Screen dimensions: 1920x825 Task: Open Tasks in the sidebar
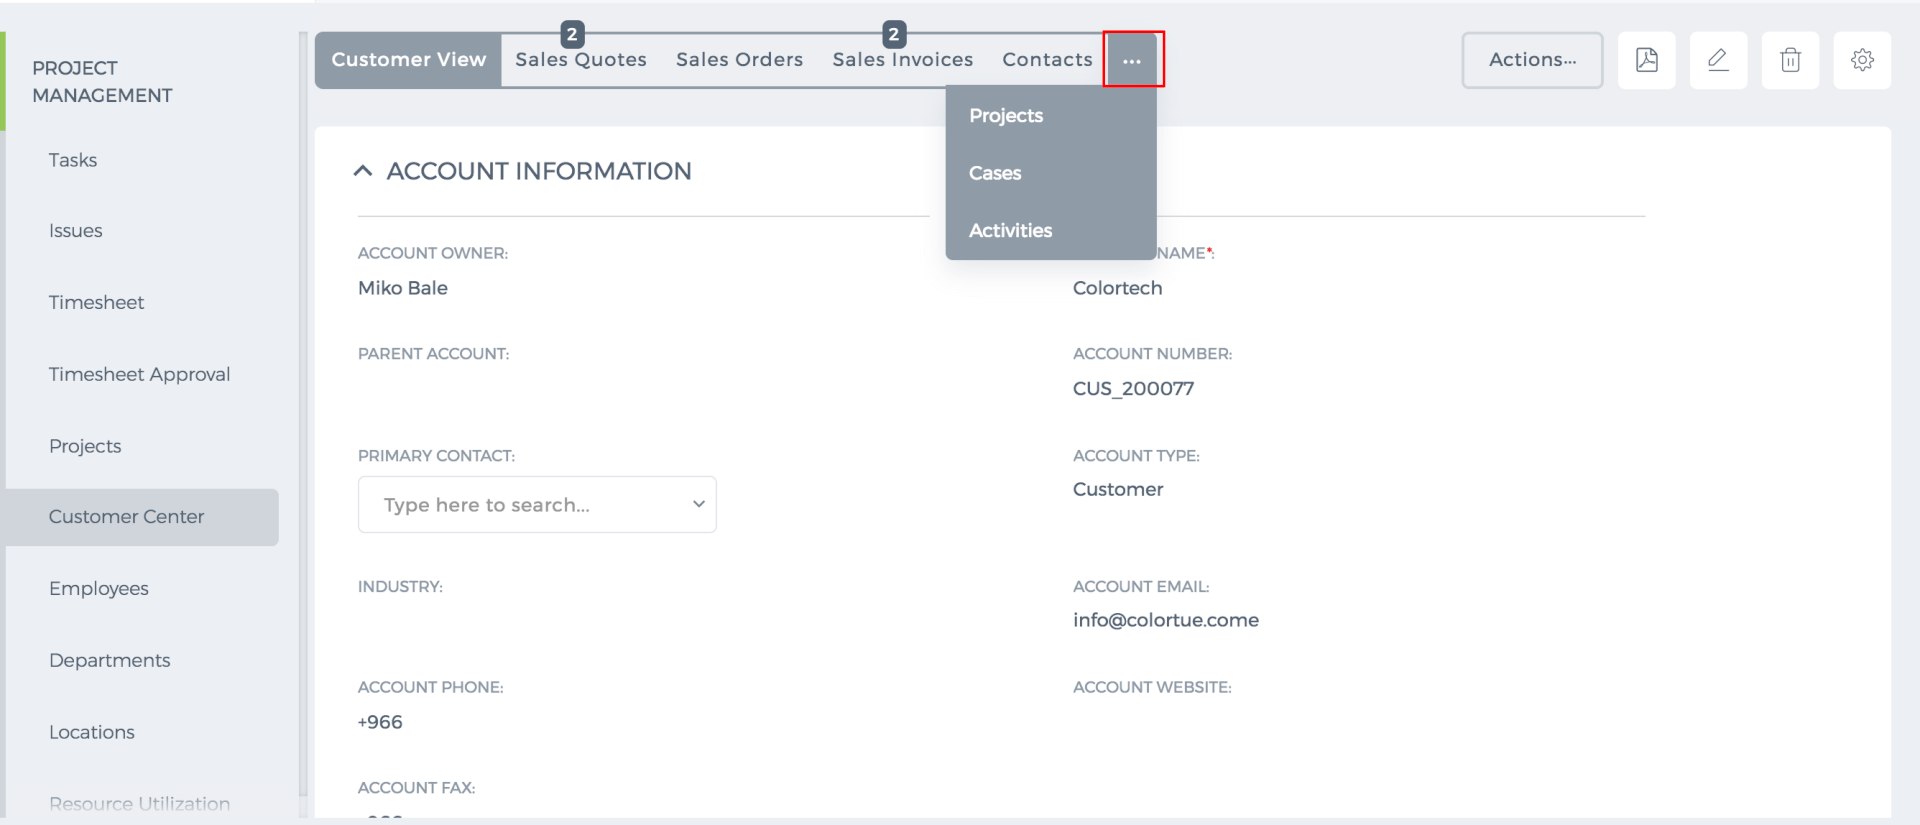click(73, 160)
